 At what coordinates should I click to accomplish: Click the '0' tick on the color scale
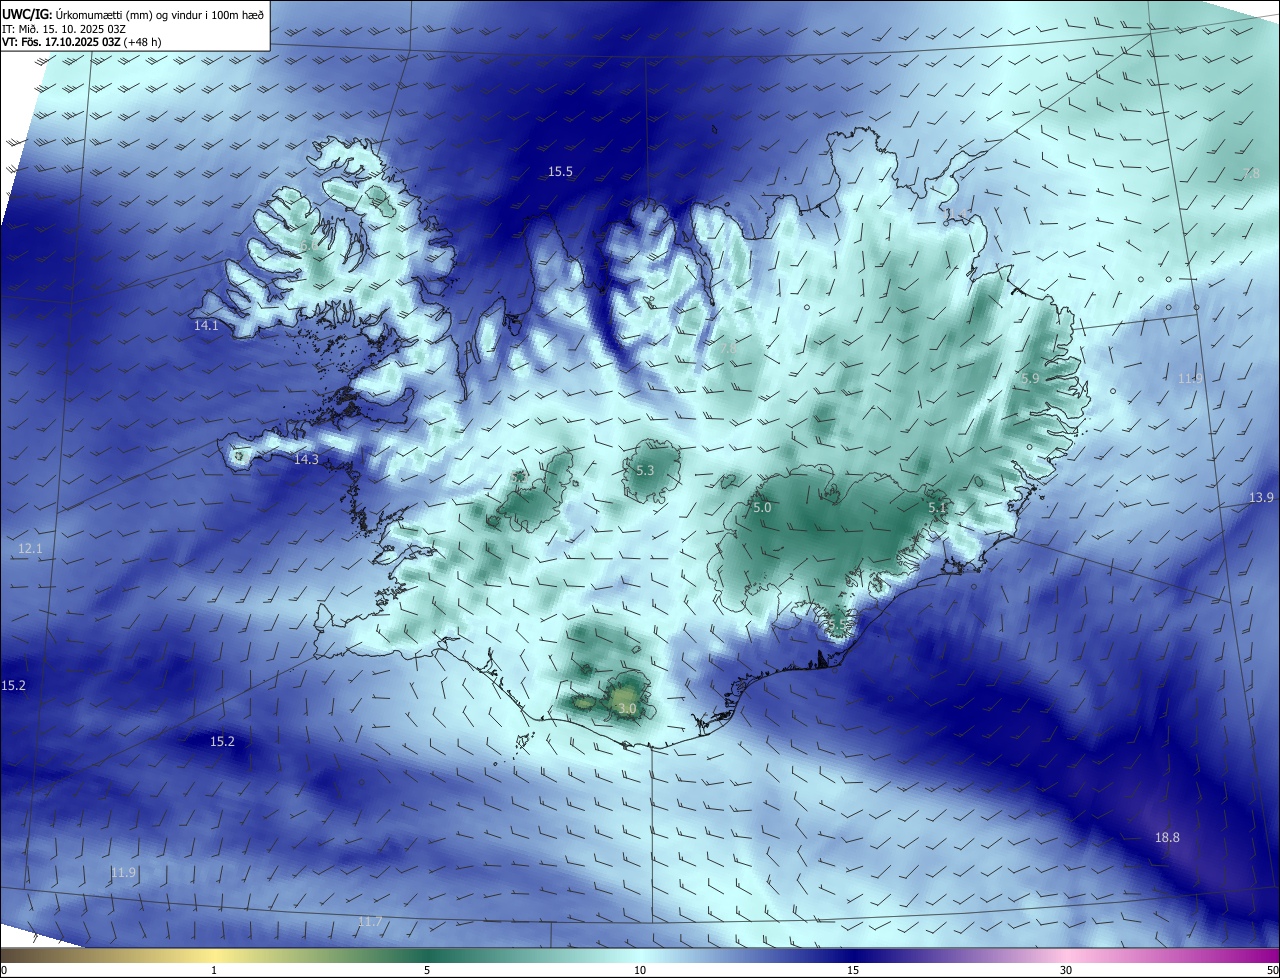pos(4,970)
